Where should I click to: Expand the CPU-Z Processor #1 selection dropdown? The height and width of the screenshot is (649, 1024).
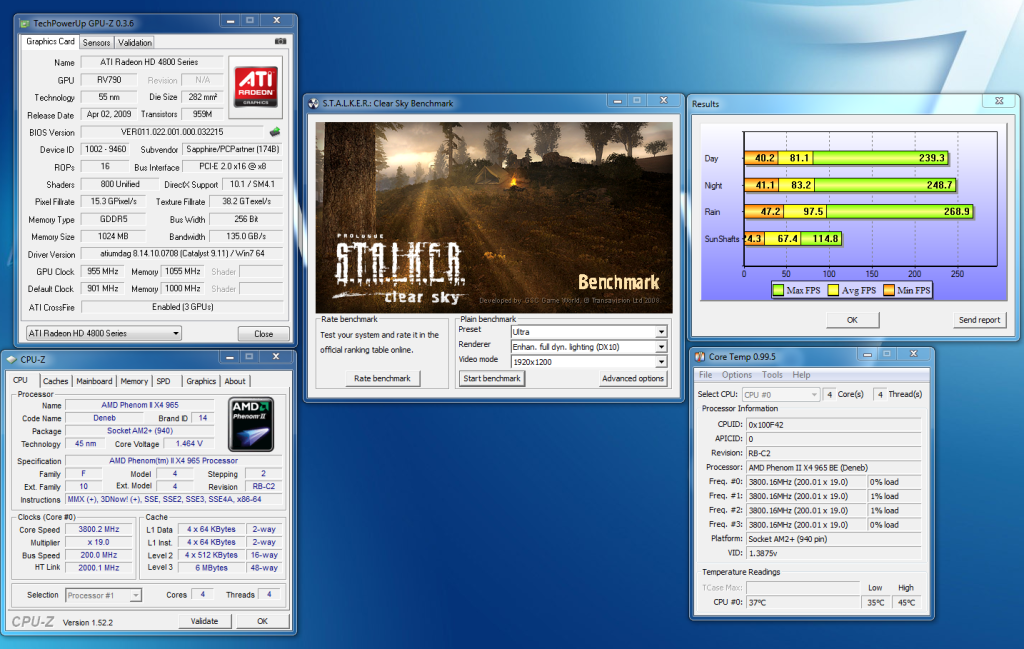click(x=135, y=595)
